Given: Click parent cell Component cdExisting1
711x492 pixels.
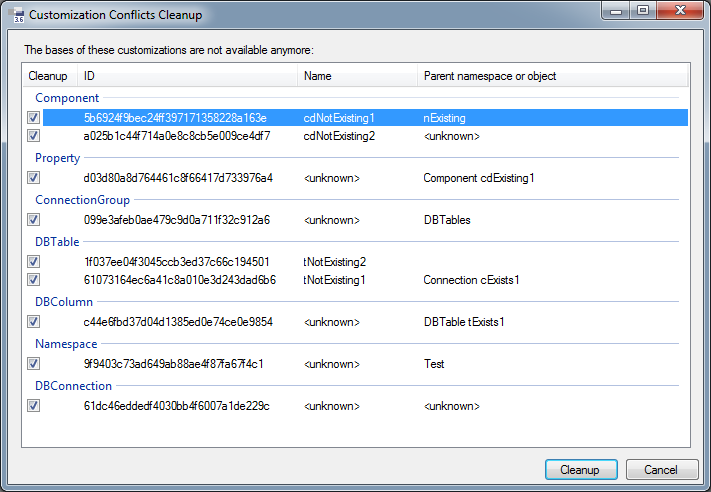Looking at the screenshot, I should tap(479, 178).
